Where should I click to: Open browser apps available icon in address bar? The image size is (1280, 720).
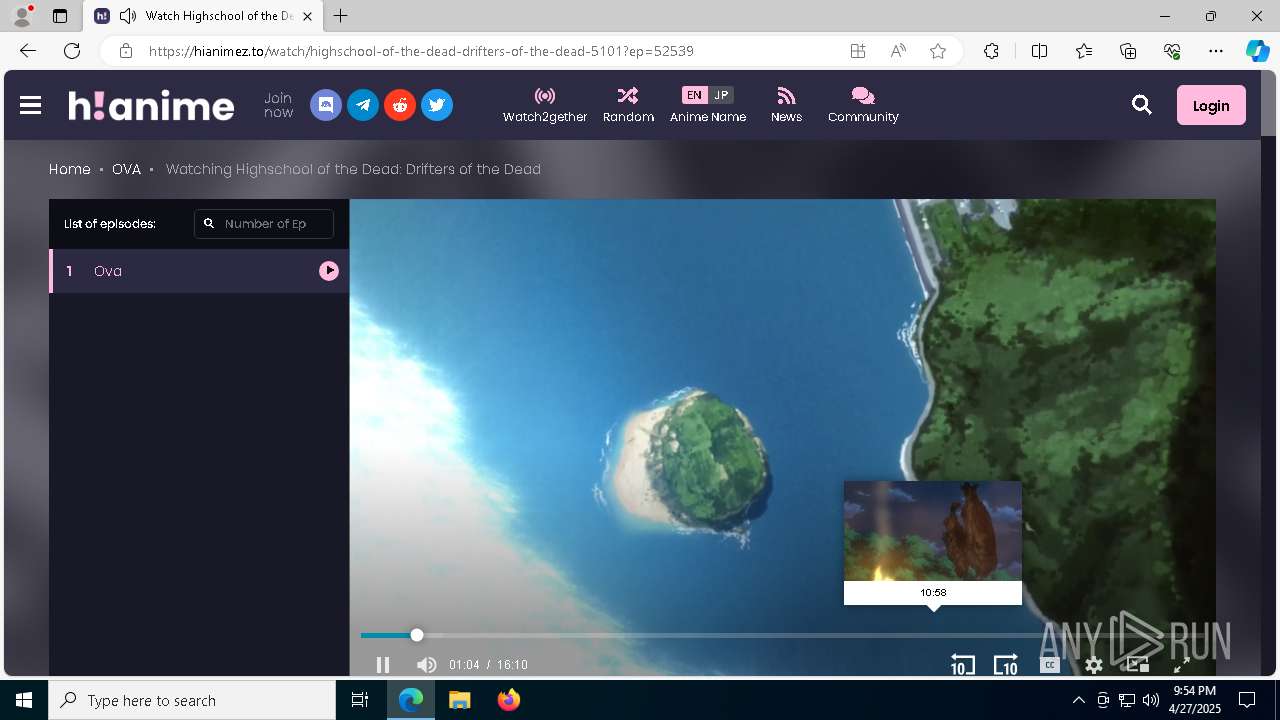point(858,51)
